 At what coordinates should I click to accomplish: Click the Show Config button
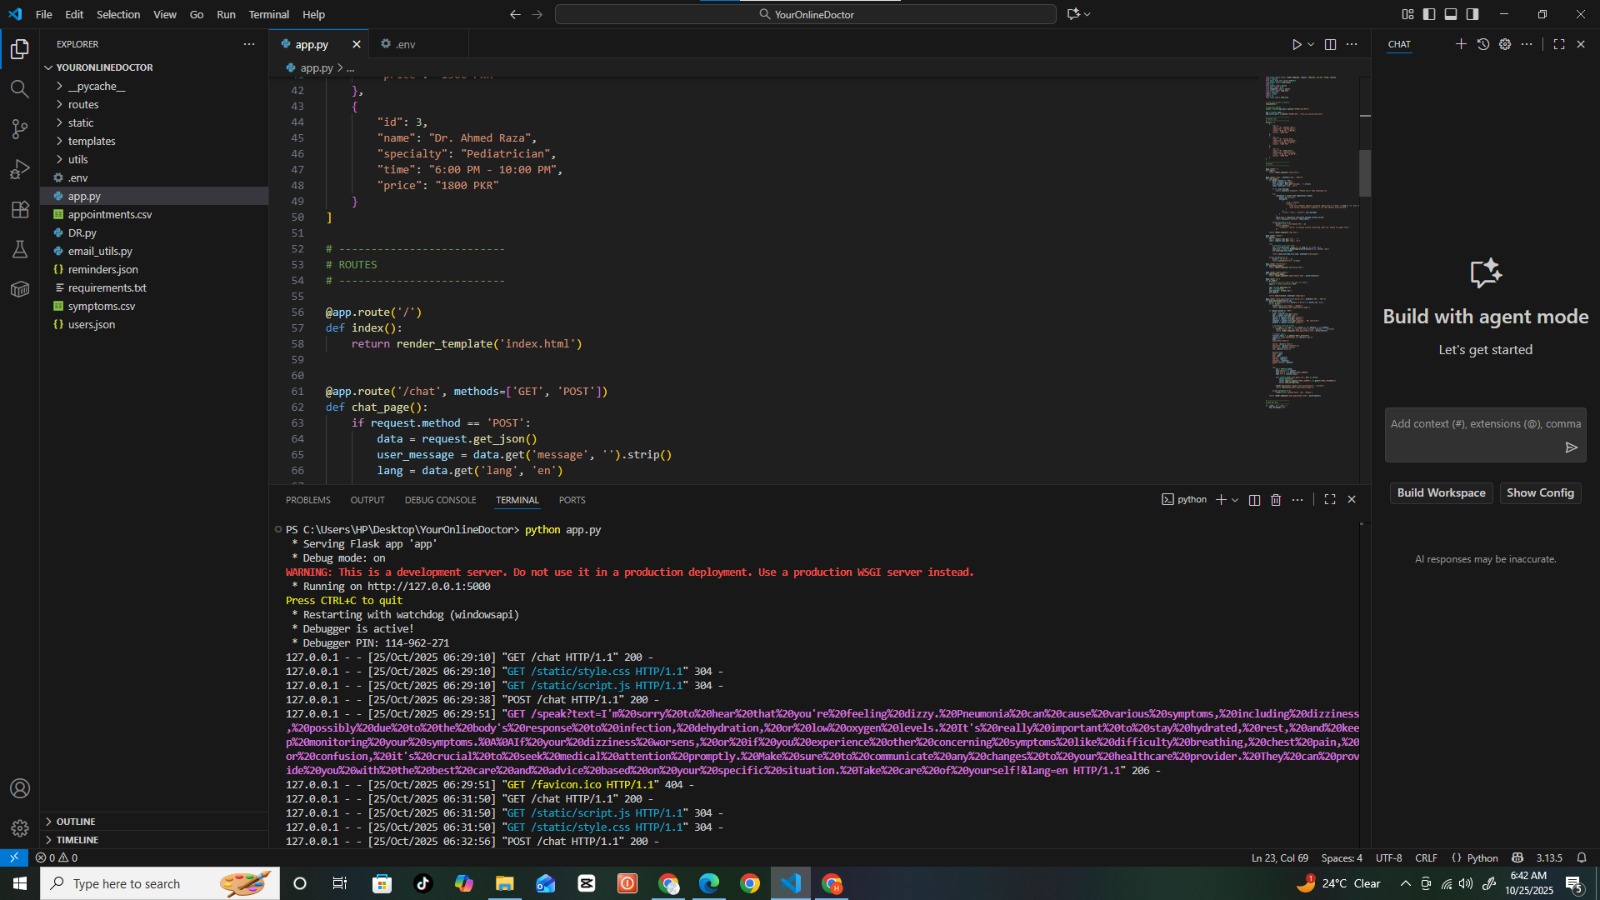[1540, 493]
